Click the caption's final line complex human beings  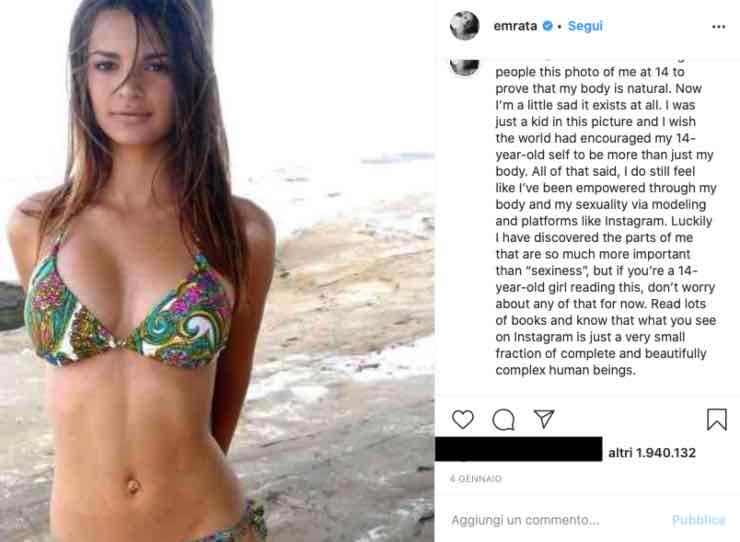tap(565, 370)
